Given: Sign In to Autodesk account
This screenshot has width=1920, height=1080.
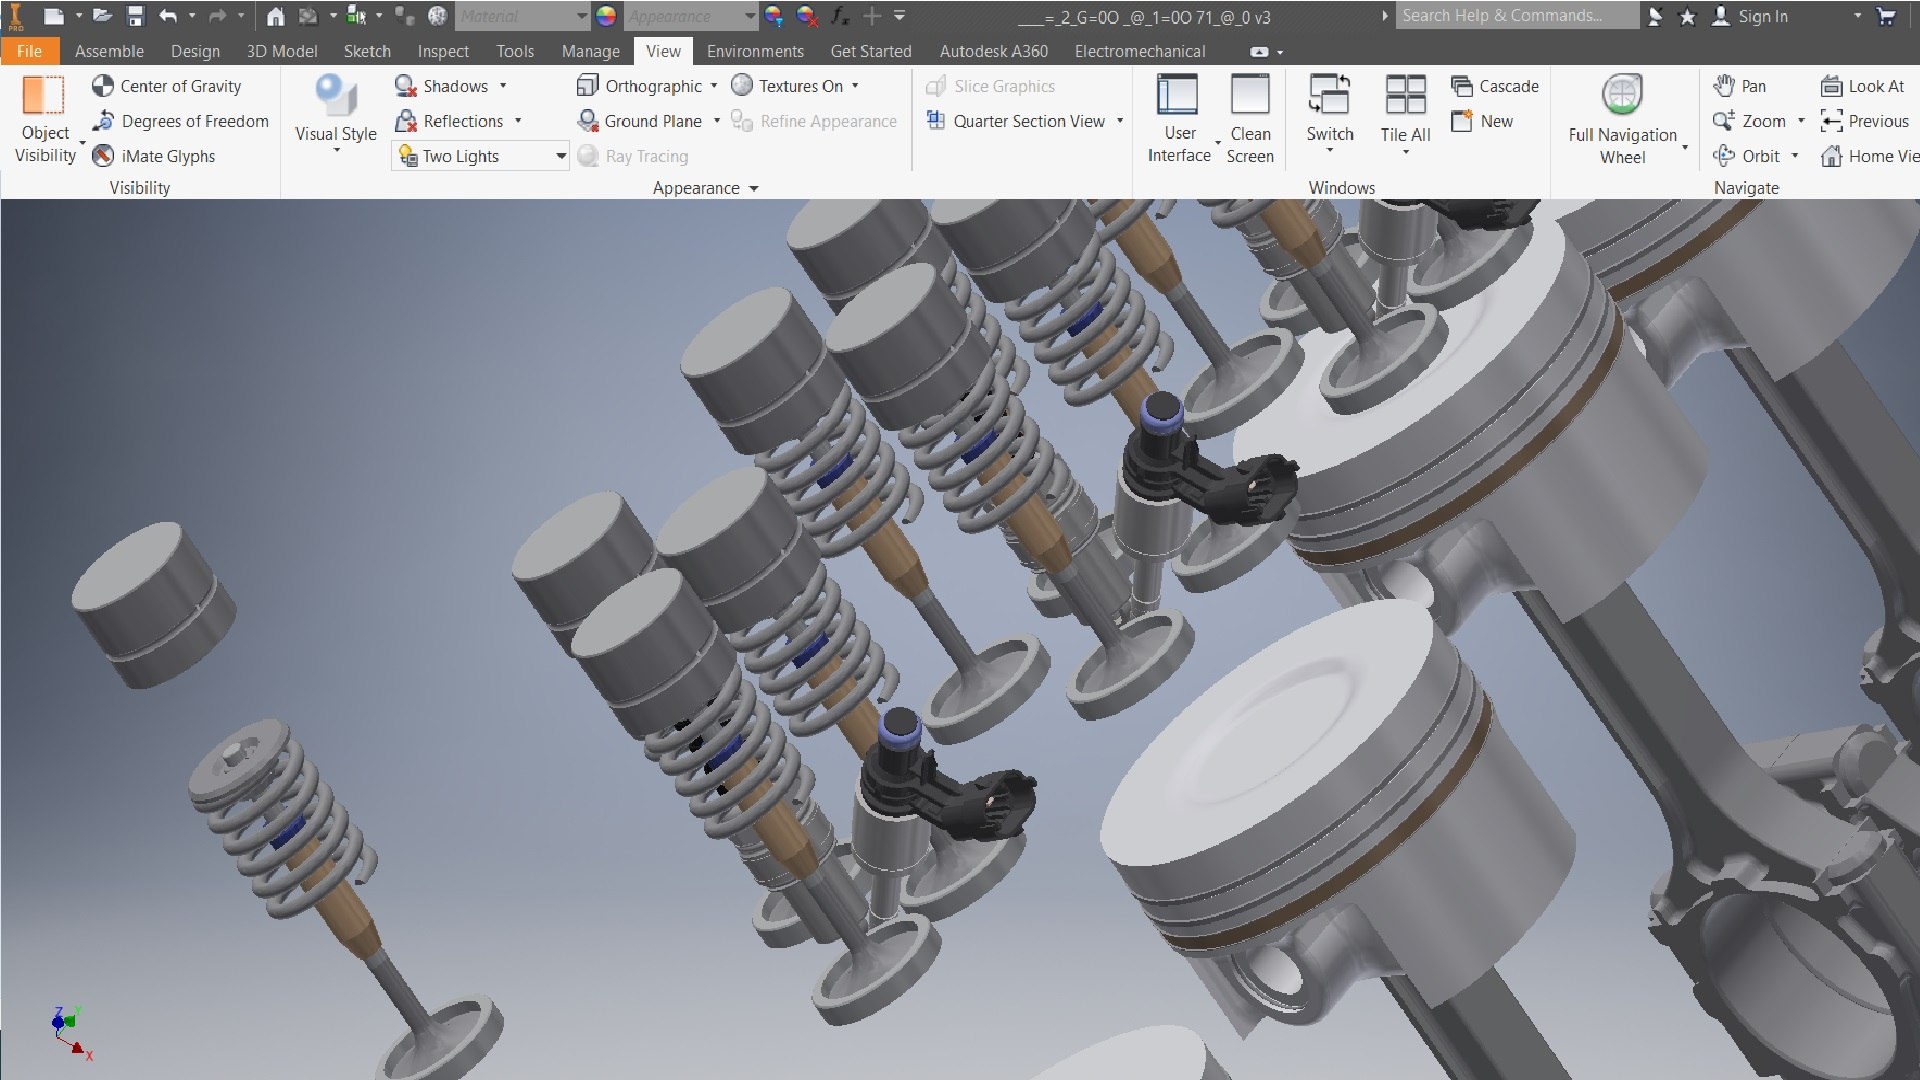Looking at the screenshot, I should [x=1750, y=16].
